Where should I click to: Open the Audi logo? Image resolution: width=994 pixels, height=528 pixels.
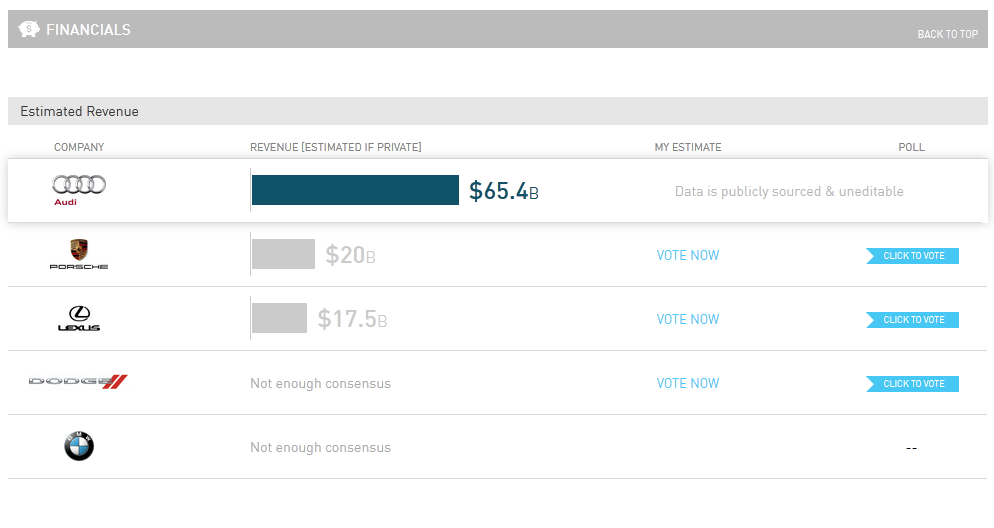point(79,190)
